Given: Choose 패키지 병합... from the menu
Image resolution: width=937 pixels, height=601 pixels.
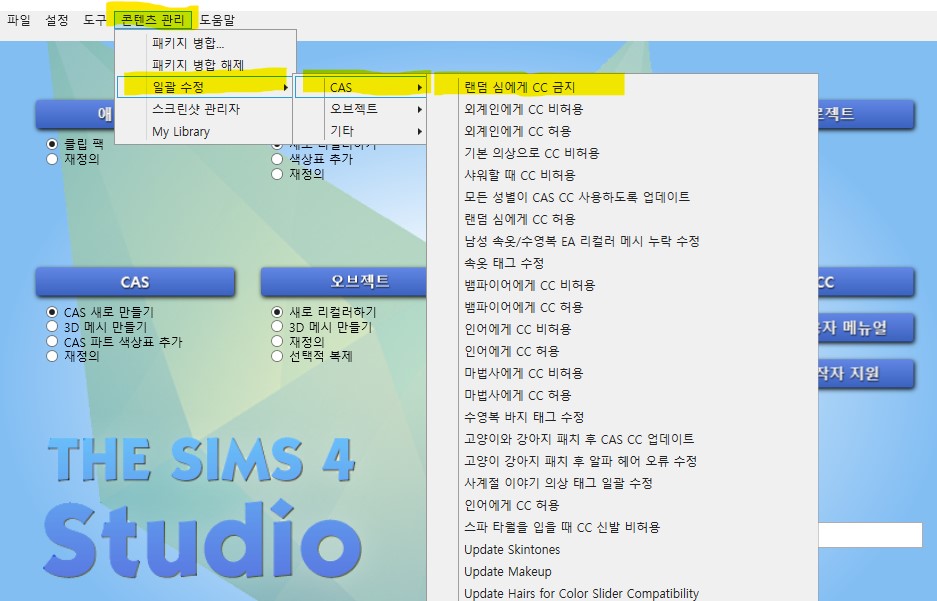Looking at the screenshot, I should [205, 43].
